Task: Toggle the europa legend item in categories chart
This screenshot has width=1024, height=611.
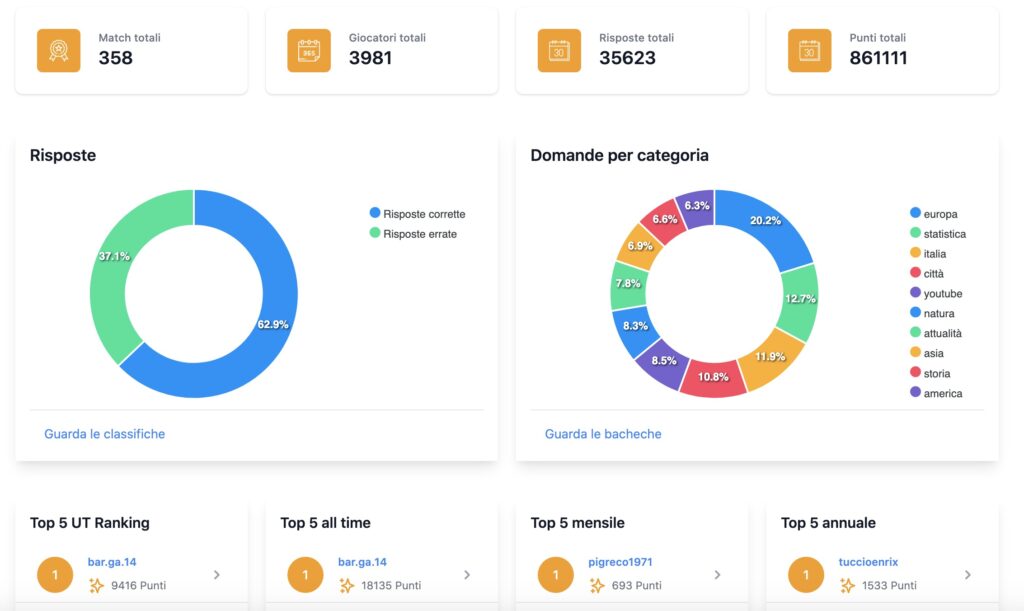Action: (x=934, y=213)
